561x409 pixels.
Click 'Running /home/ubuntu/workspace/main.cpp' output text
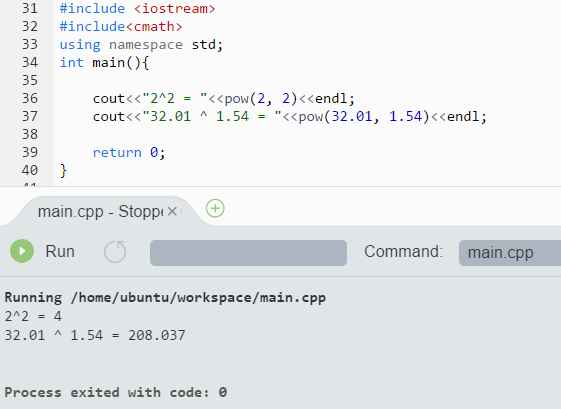point(165,298)
